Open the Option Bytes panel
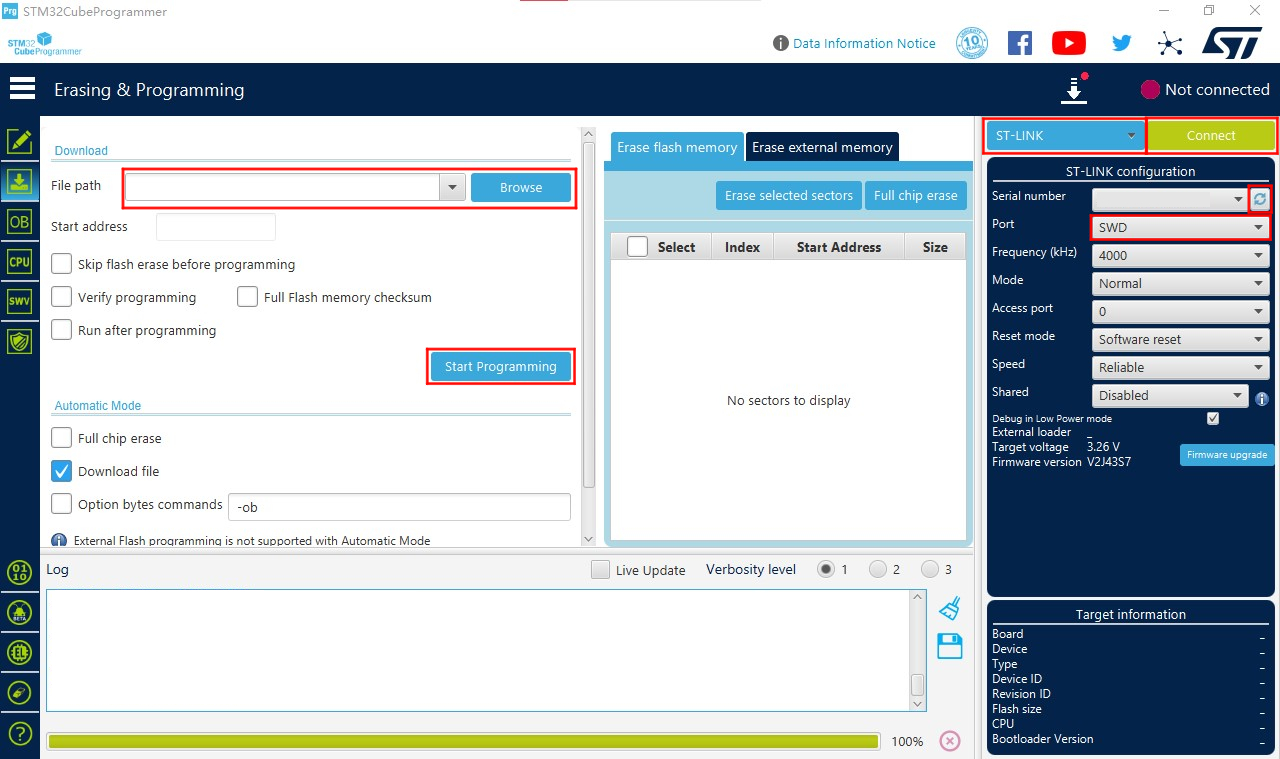This screenshot has height=759, width=1280. pyautogui.click(x=20, y=221)
